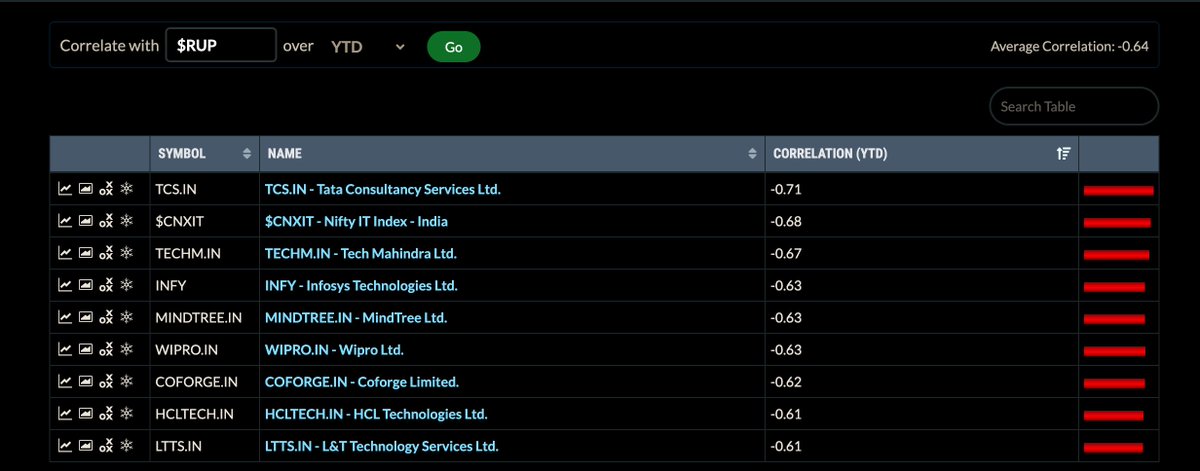
Task: Click the snowflake seasonality icon for LTTS.IN
Action: pos(126,446)
